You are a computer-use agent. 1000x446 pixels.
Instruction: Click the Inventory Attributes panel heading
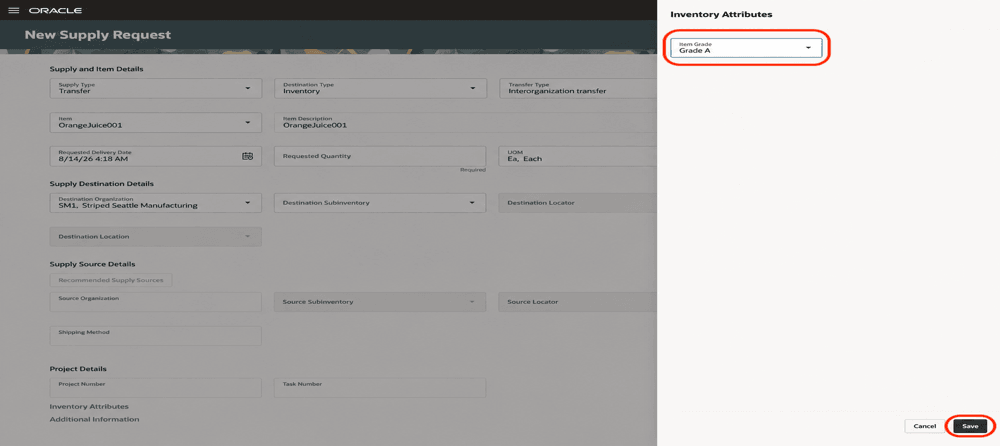click(721, 14)
